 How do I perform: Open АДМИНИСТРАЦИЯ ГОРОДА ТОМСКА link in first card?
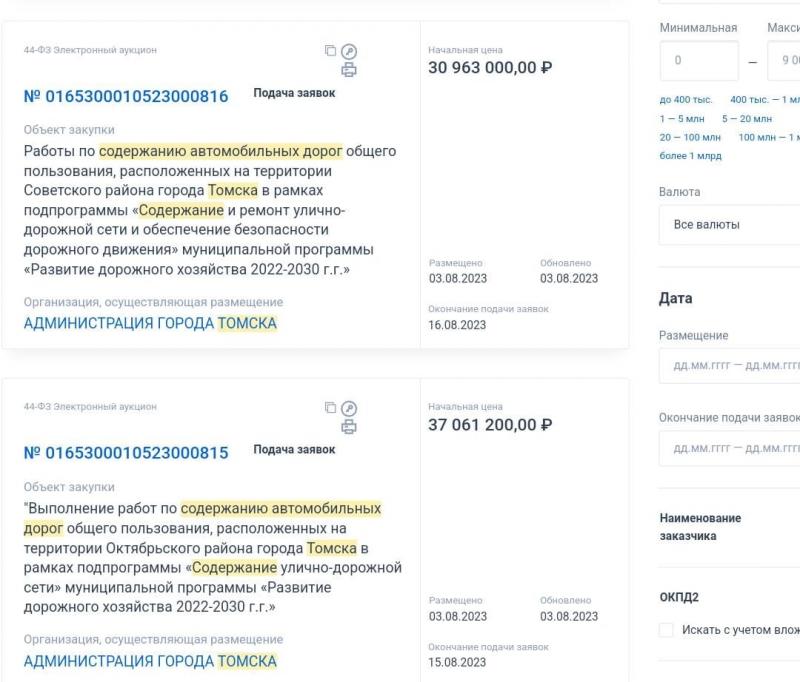(150, 323)
